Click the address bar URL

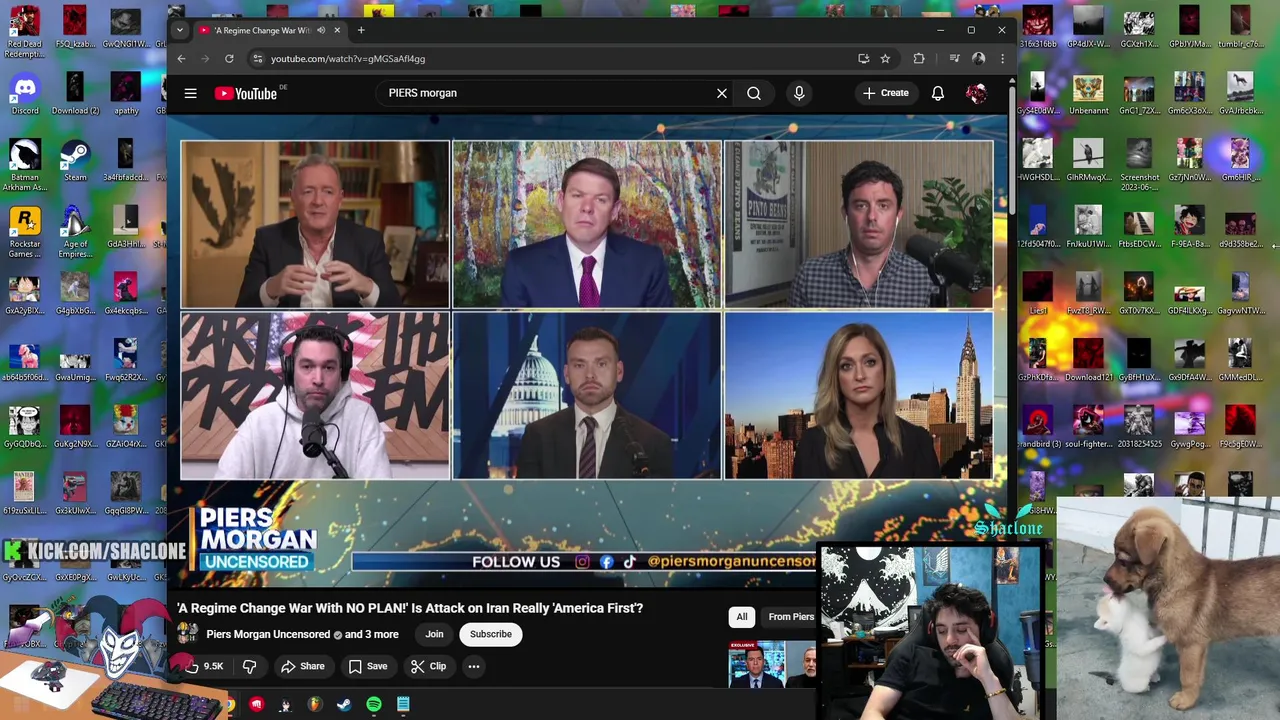click(348, 59)
